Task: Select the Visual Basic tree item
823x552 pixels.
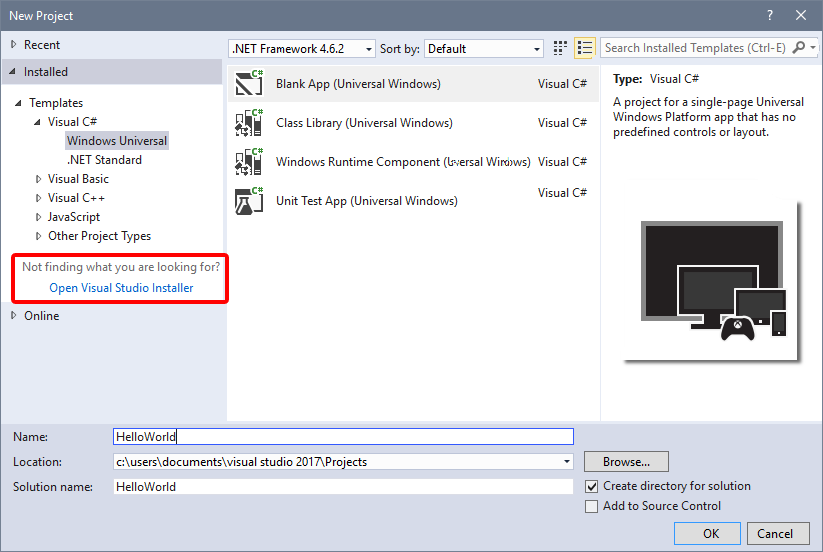Action: pos(78,179)
